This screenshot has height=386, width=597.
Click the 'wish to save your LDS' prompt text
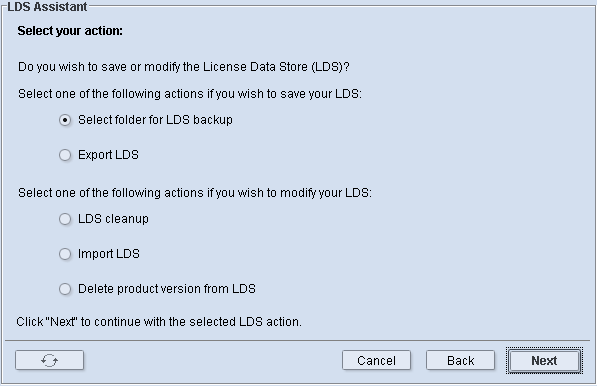point(190,94)
